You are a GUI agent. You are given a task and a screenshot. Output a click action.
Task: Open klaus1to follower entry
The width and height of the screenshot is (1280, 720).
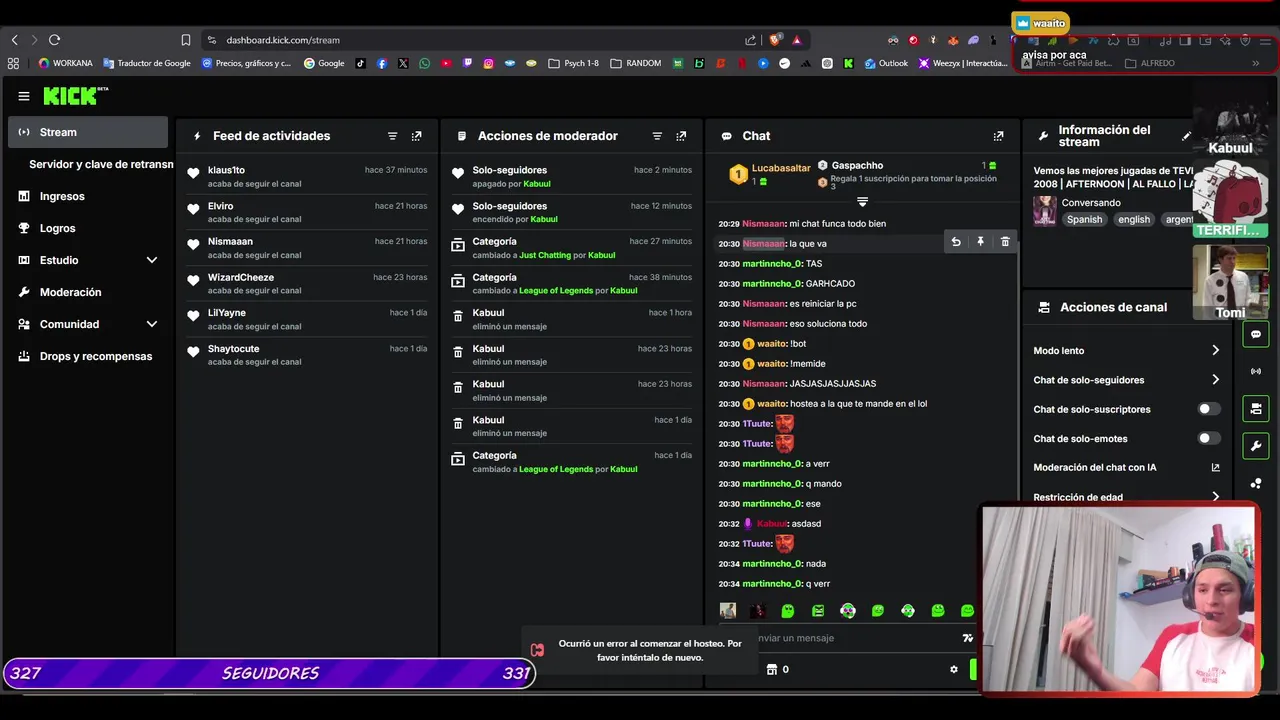308,177
